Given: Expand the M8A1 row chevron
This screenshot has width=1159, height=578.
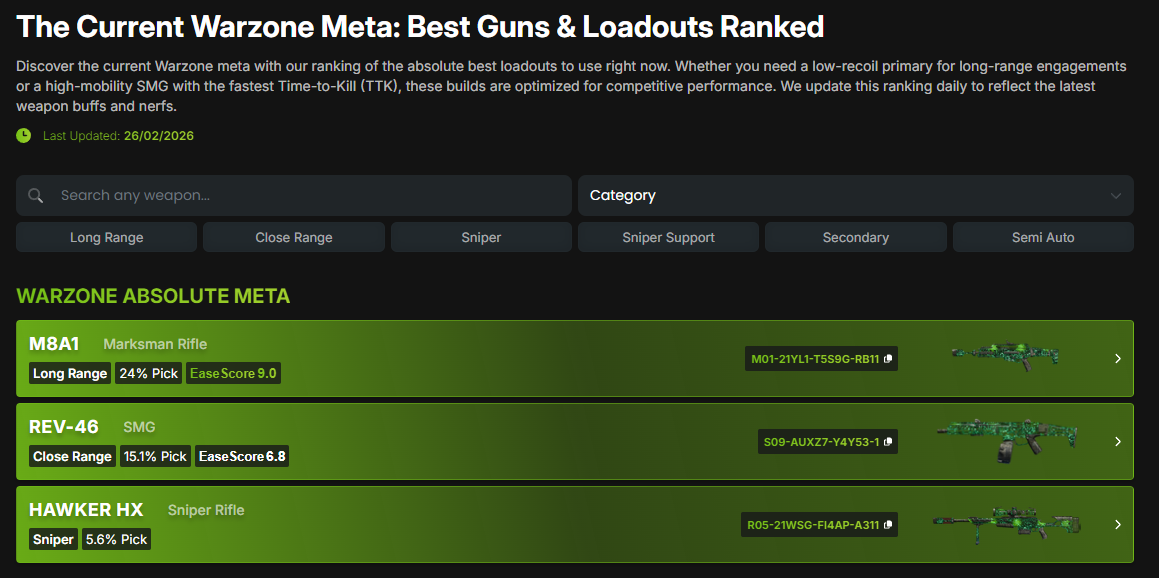Looking at the screenshot, I should [x=1118, y=359].
